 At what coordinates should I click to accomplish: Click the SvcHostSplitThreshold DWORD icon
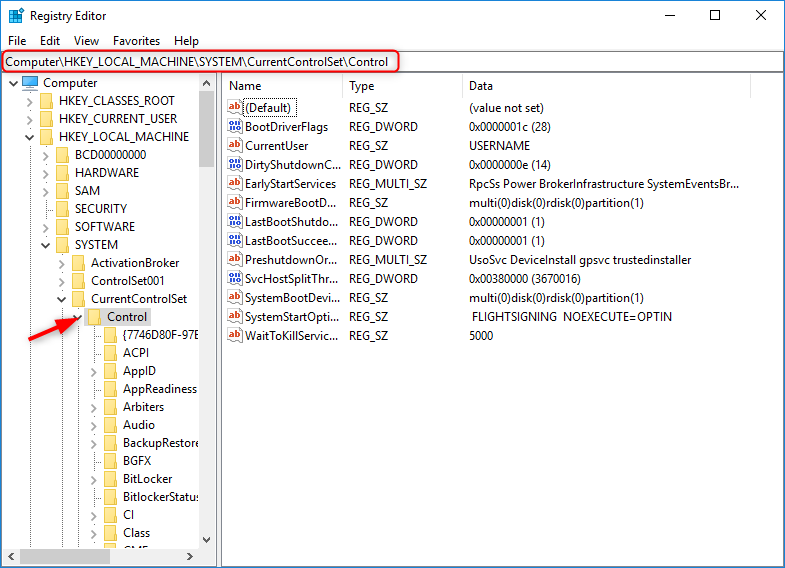(x=235, y=279)
